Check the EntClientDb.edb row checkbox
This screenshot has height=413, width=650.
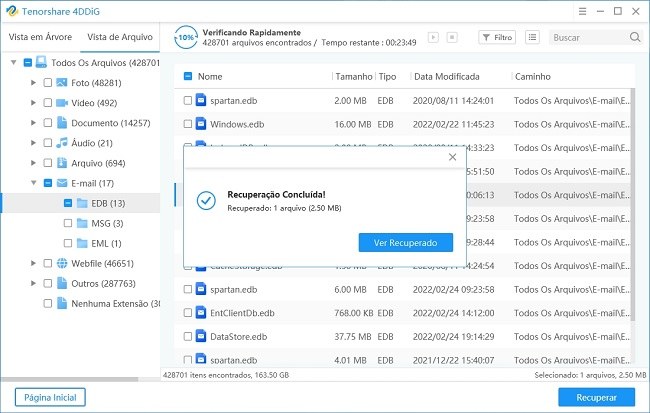pos(188,313)
